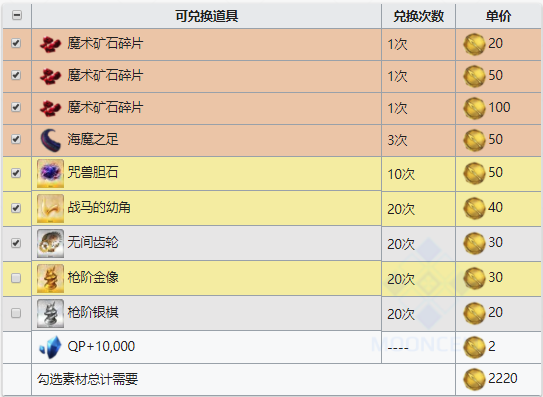Click the price 40 in 战马的幼角 row
Image resolution: width=543 pixels, height=397 pixels.
(495, 207)
